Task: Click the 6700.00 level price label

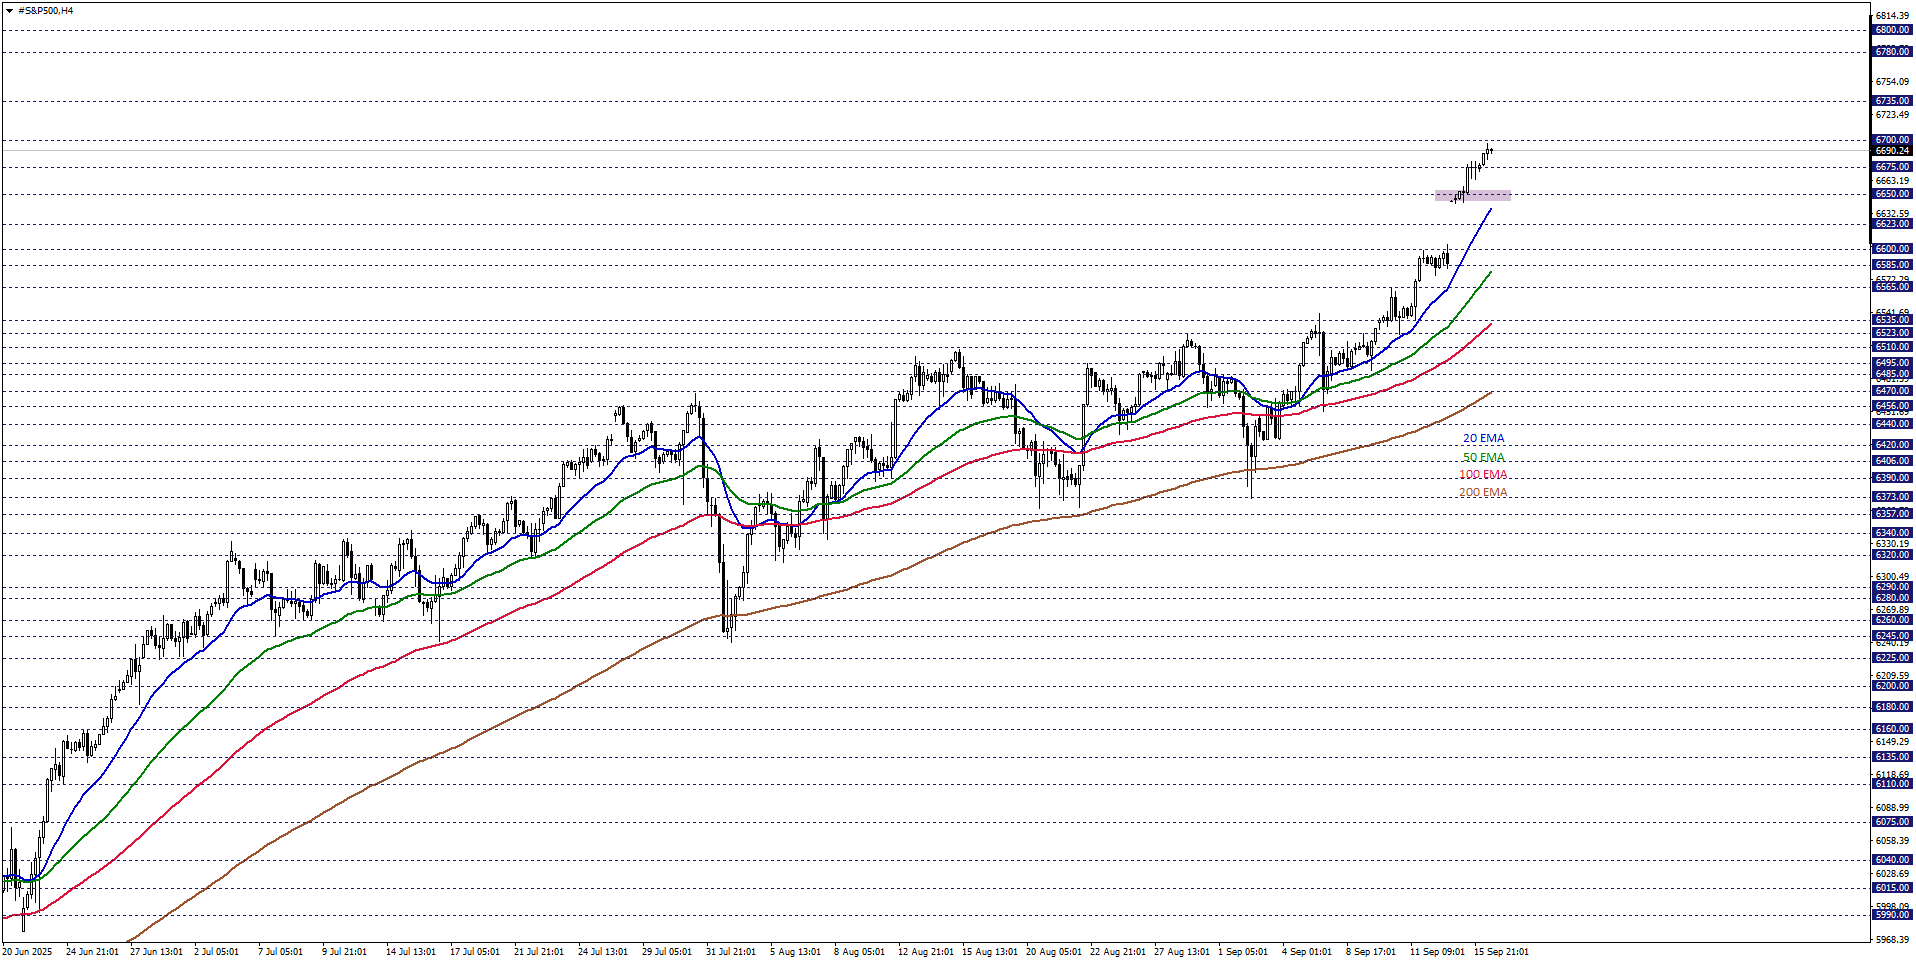Action: (1892, 140)
